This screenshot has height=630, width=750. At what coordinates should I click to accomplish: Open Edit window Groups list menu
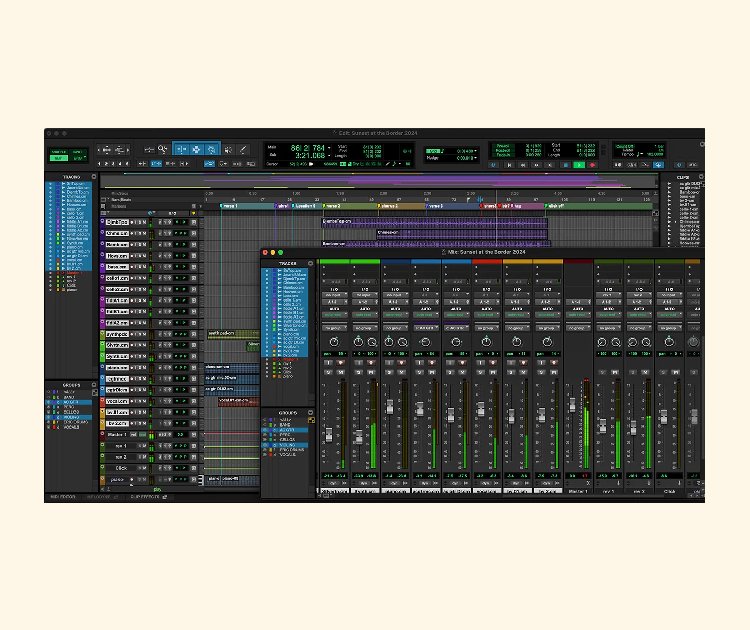tap(94, 385)
